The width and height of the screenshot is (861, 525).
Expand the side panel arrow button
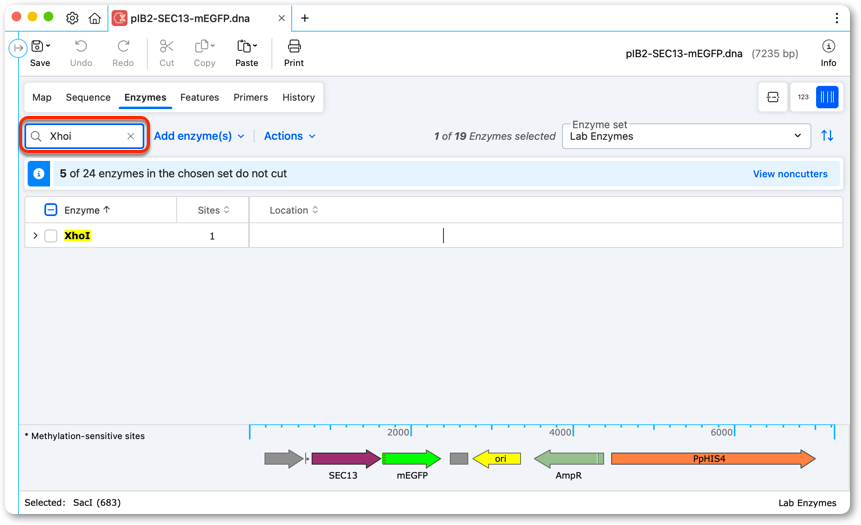(x=18, y=48)
